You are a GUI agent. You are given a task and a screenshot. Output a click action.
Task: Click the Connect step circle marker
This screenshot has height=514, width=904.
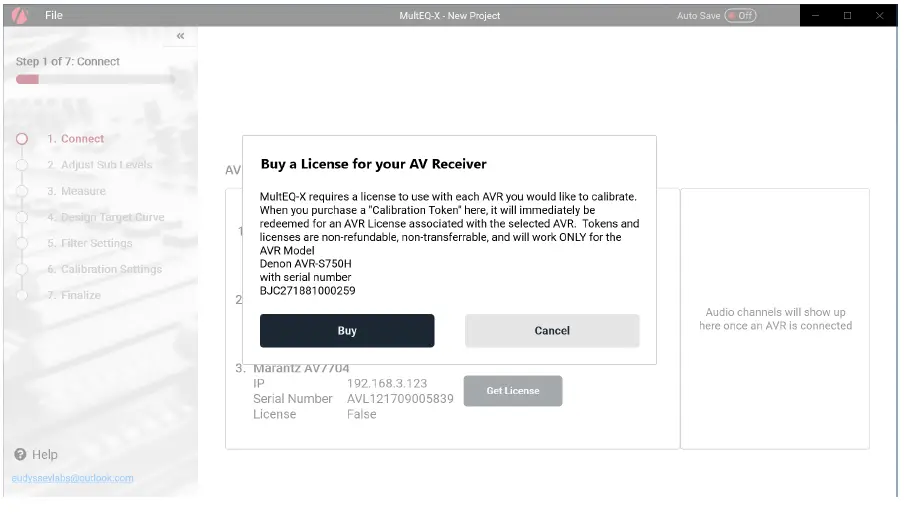(x=22, y=139)
